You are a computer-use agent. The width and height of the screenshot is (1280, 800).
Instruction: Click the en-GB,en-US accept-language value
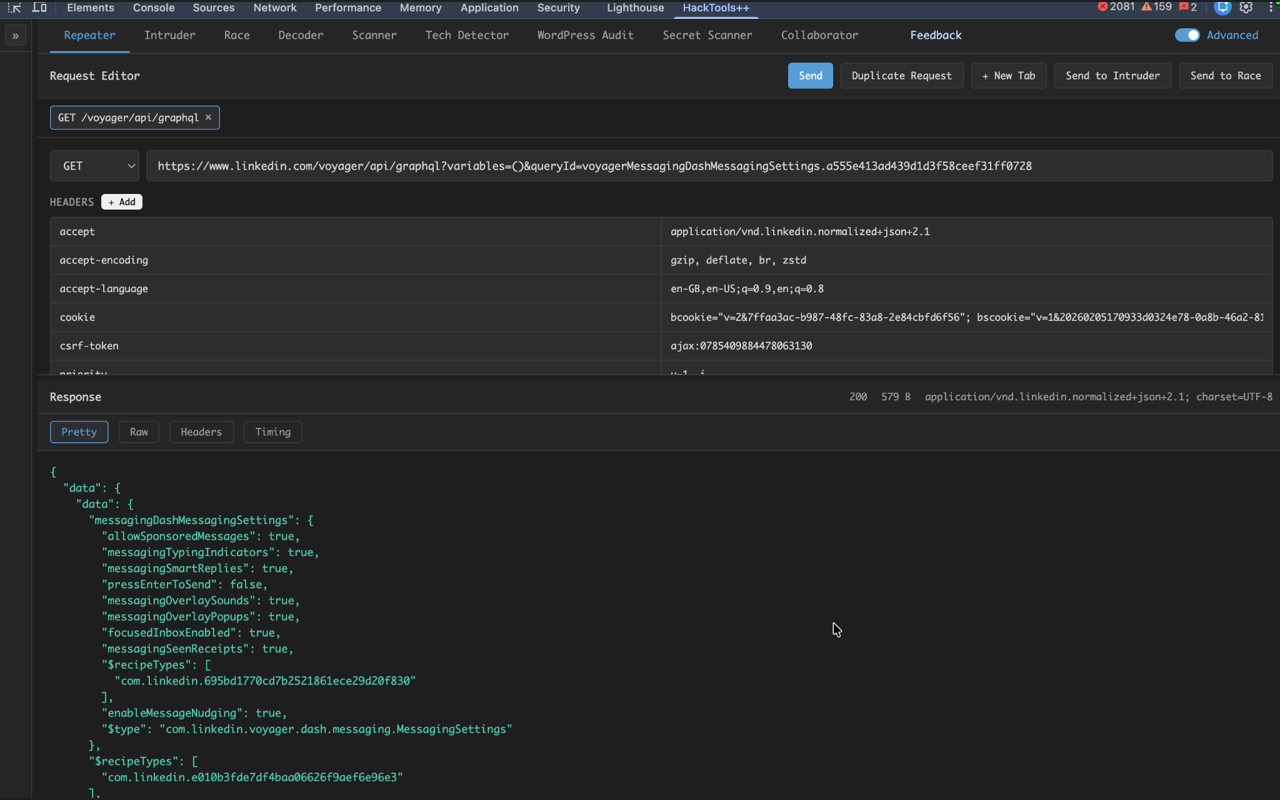(x=966, y=289)
